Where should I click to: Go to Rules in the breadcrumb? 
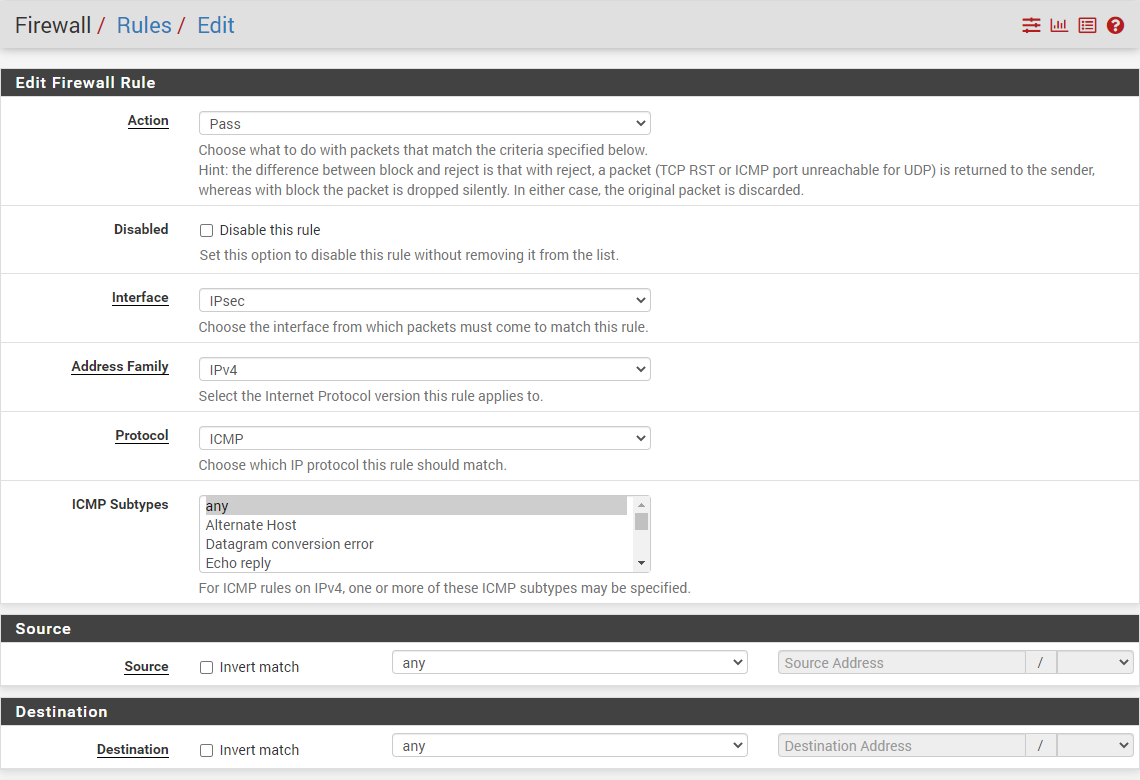(x=144, y=26)
